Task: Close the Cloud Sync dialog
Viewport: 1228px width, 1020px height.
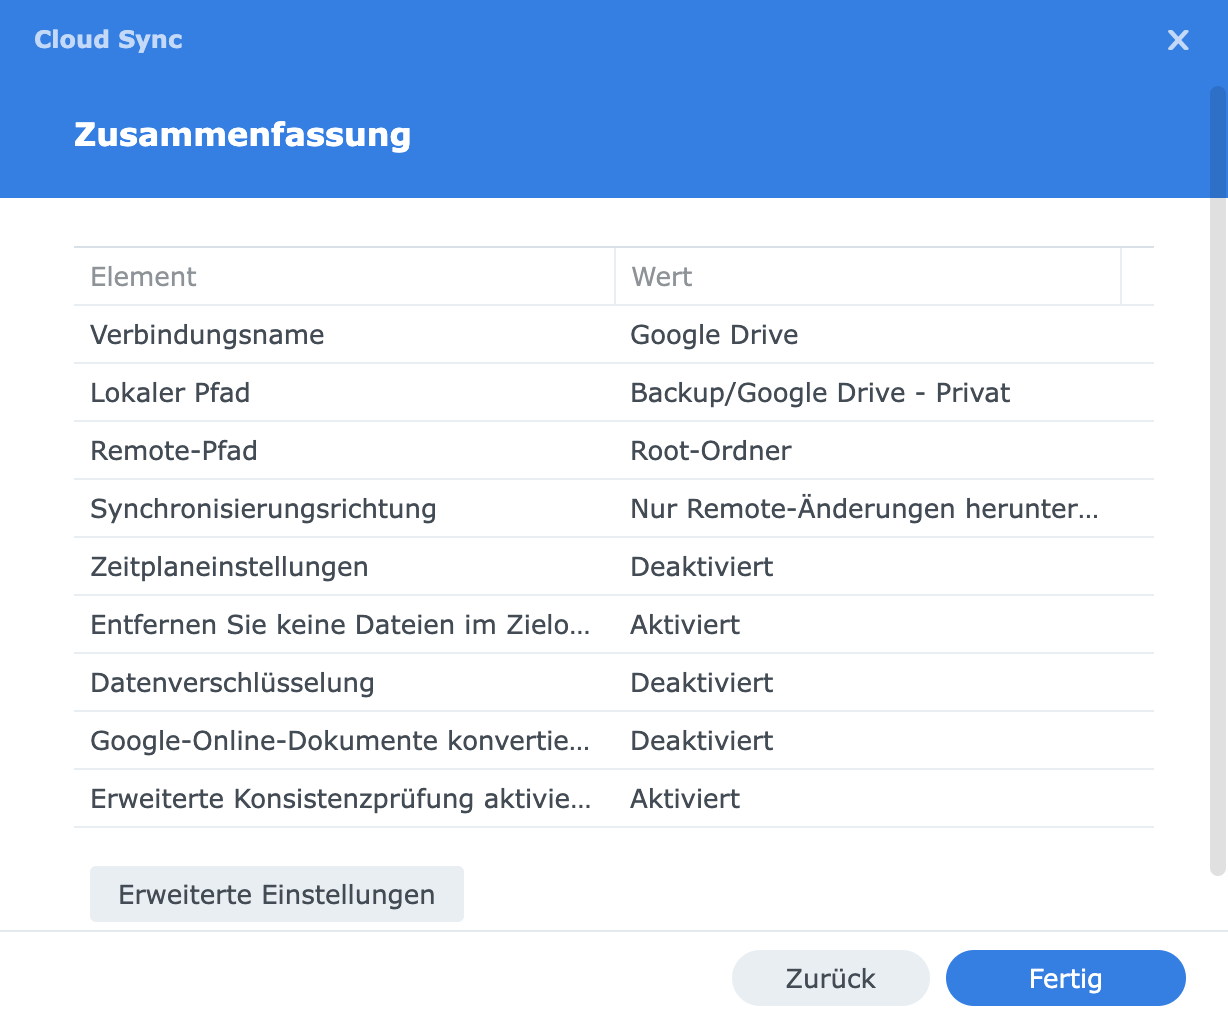Action: [x=1178, y=40]
